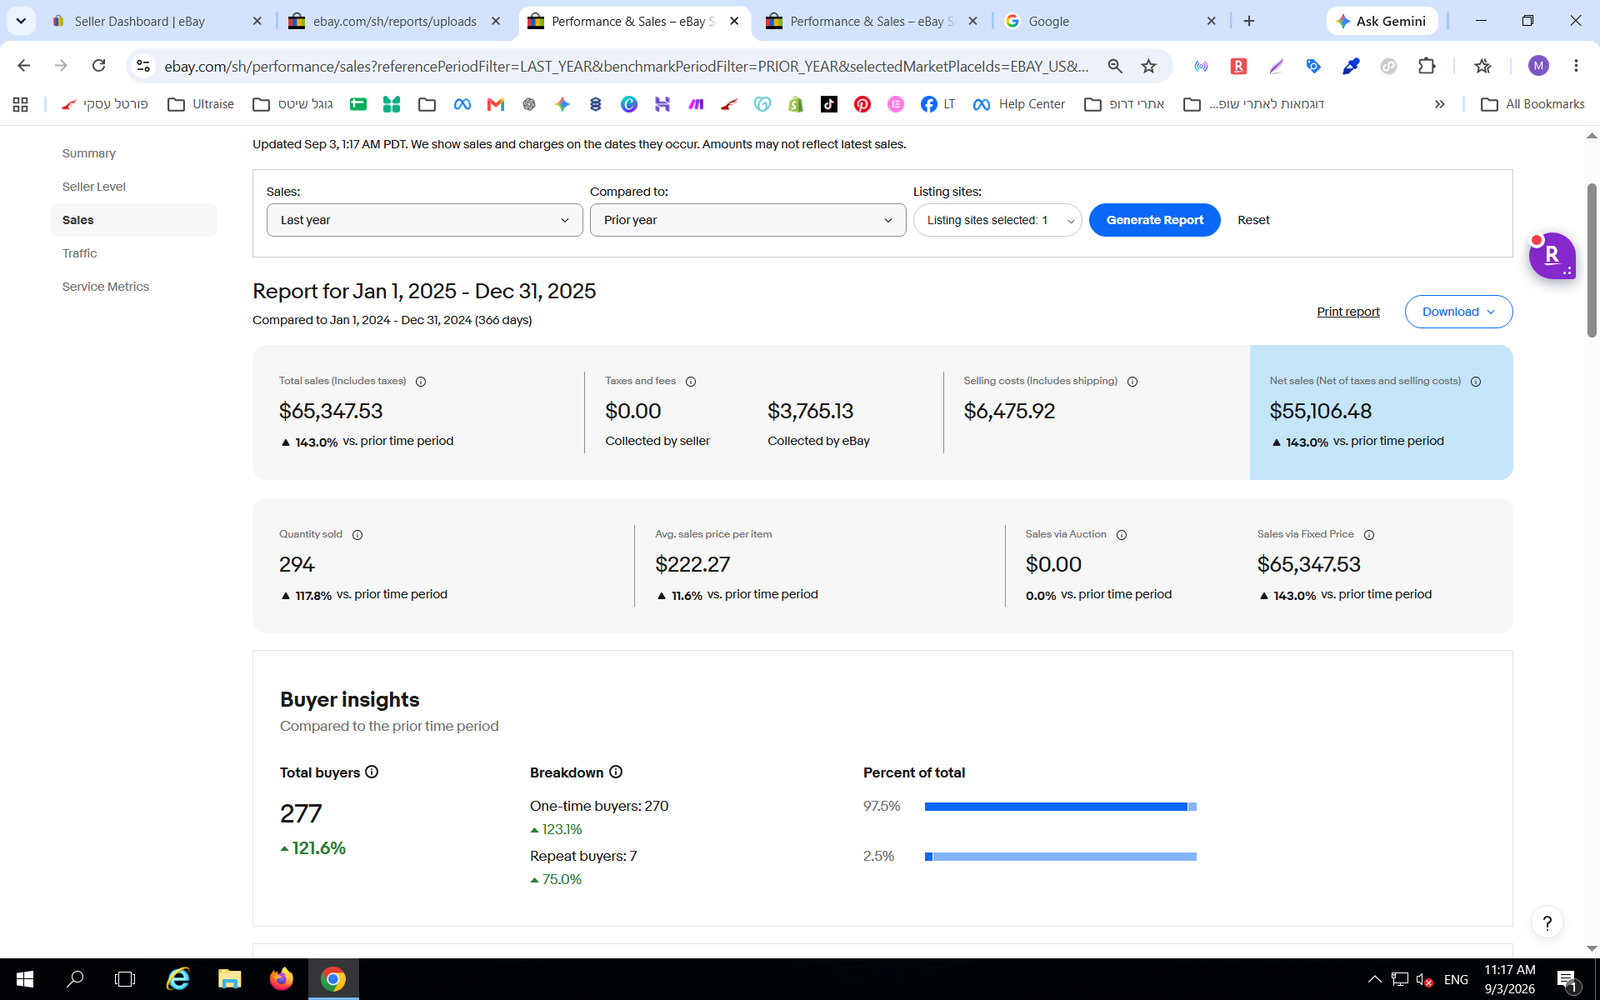
Task: Expand the Sales period dropdown showing Last year
Action: pyautogui.click(x=425, y=220)
